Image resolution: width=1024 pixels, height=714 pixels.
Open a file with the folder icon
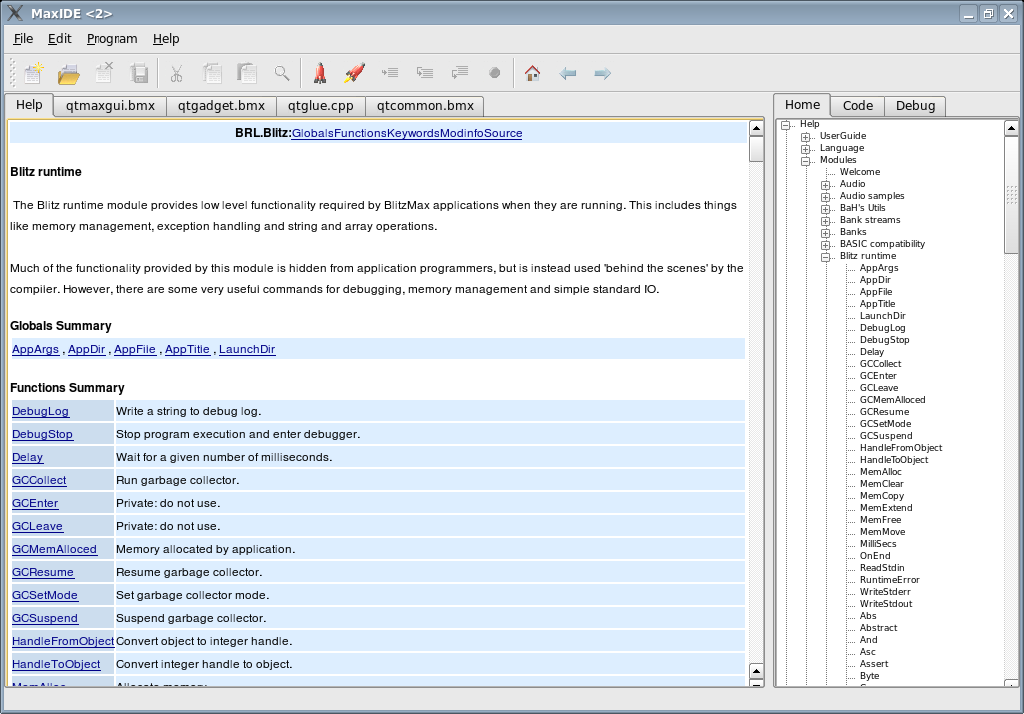coord(68,73)
